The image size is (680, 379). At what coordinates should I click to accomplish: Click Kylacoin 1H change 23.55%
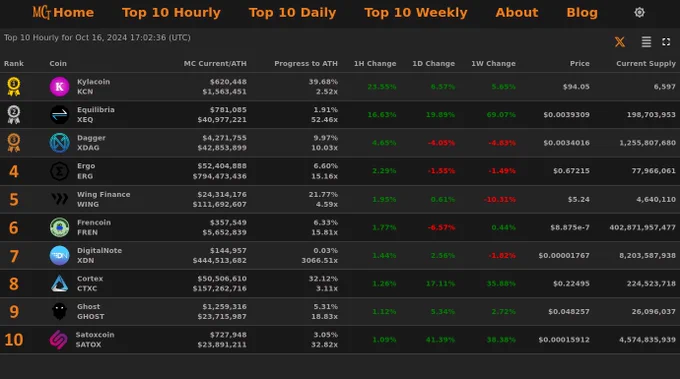(382, 87)
